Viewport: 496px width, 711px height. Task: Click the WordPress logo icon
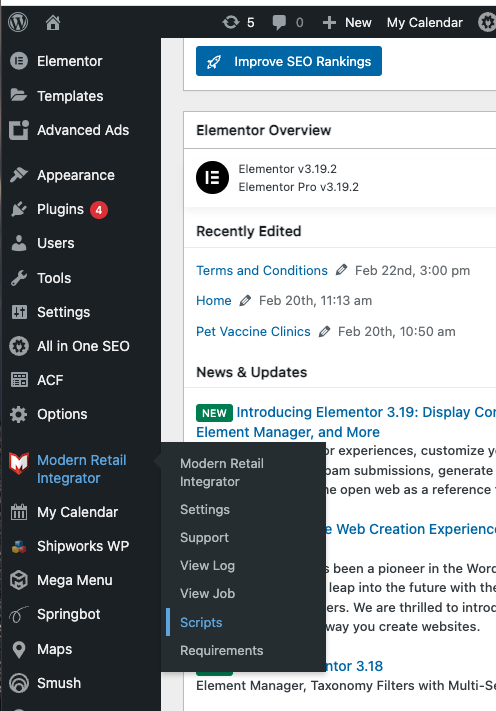click(18, 22)
